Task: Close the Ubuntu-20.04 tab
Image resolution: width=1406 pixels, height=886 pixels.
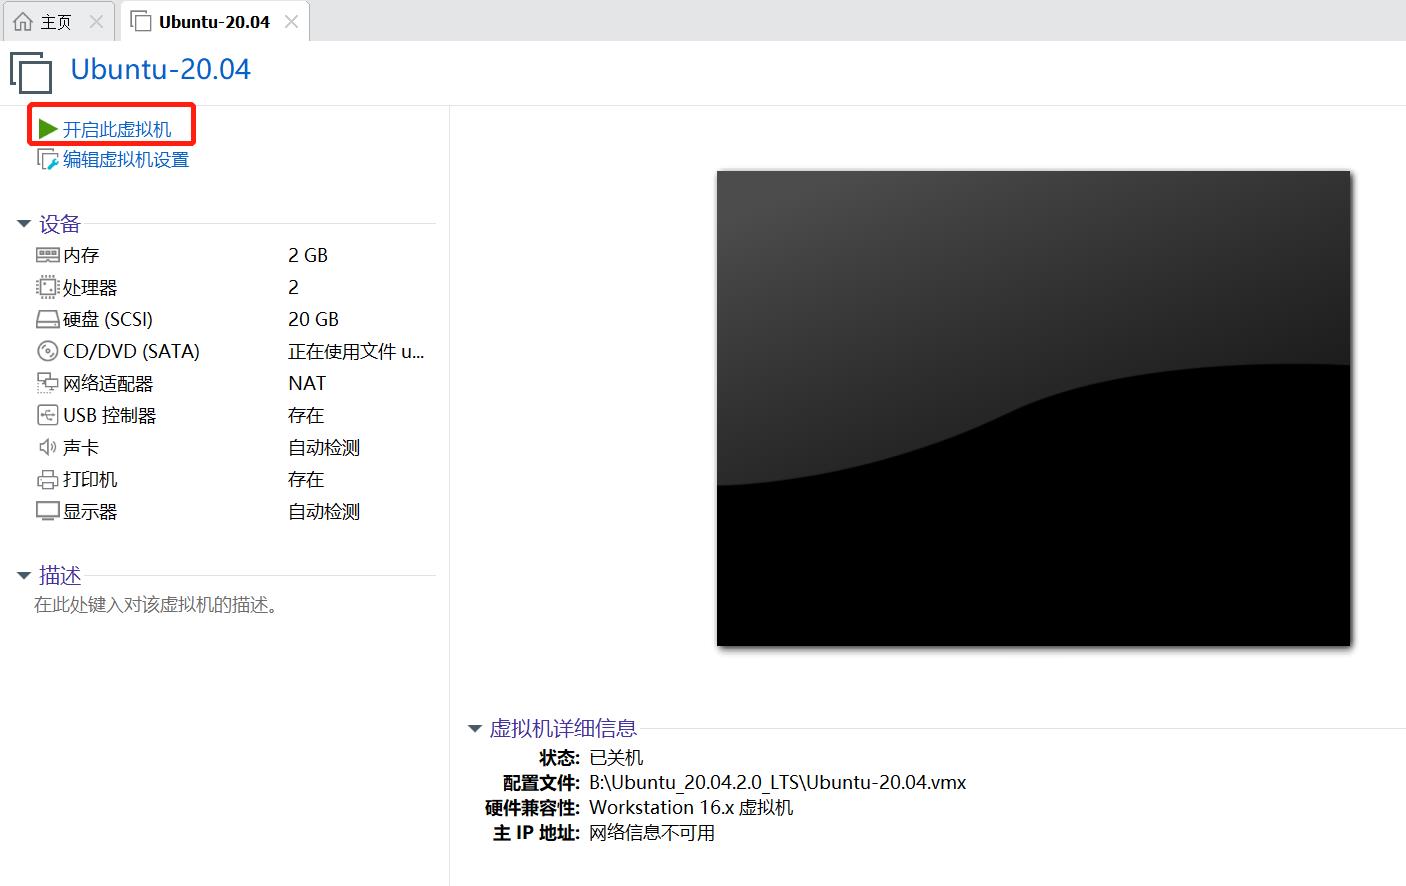Action: (x=291, y=21)
